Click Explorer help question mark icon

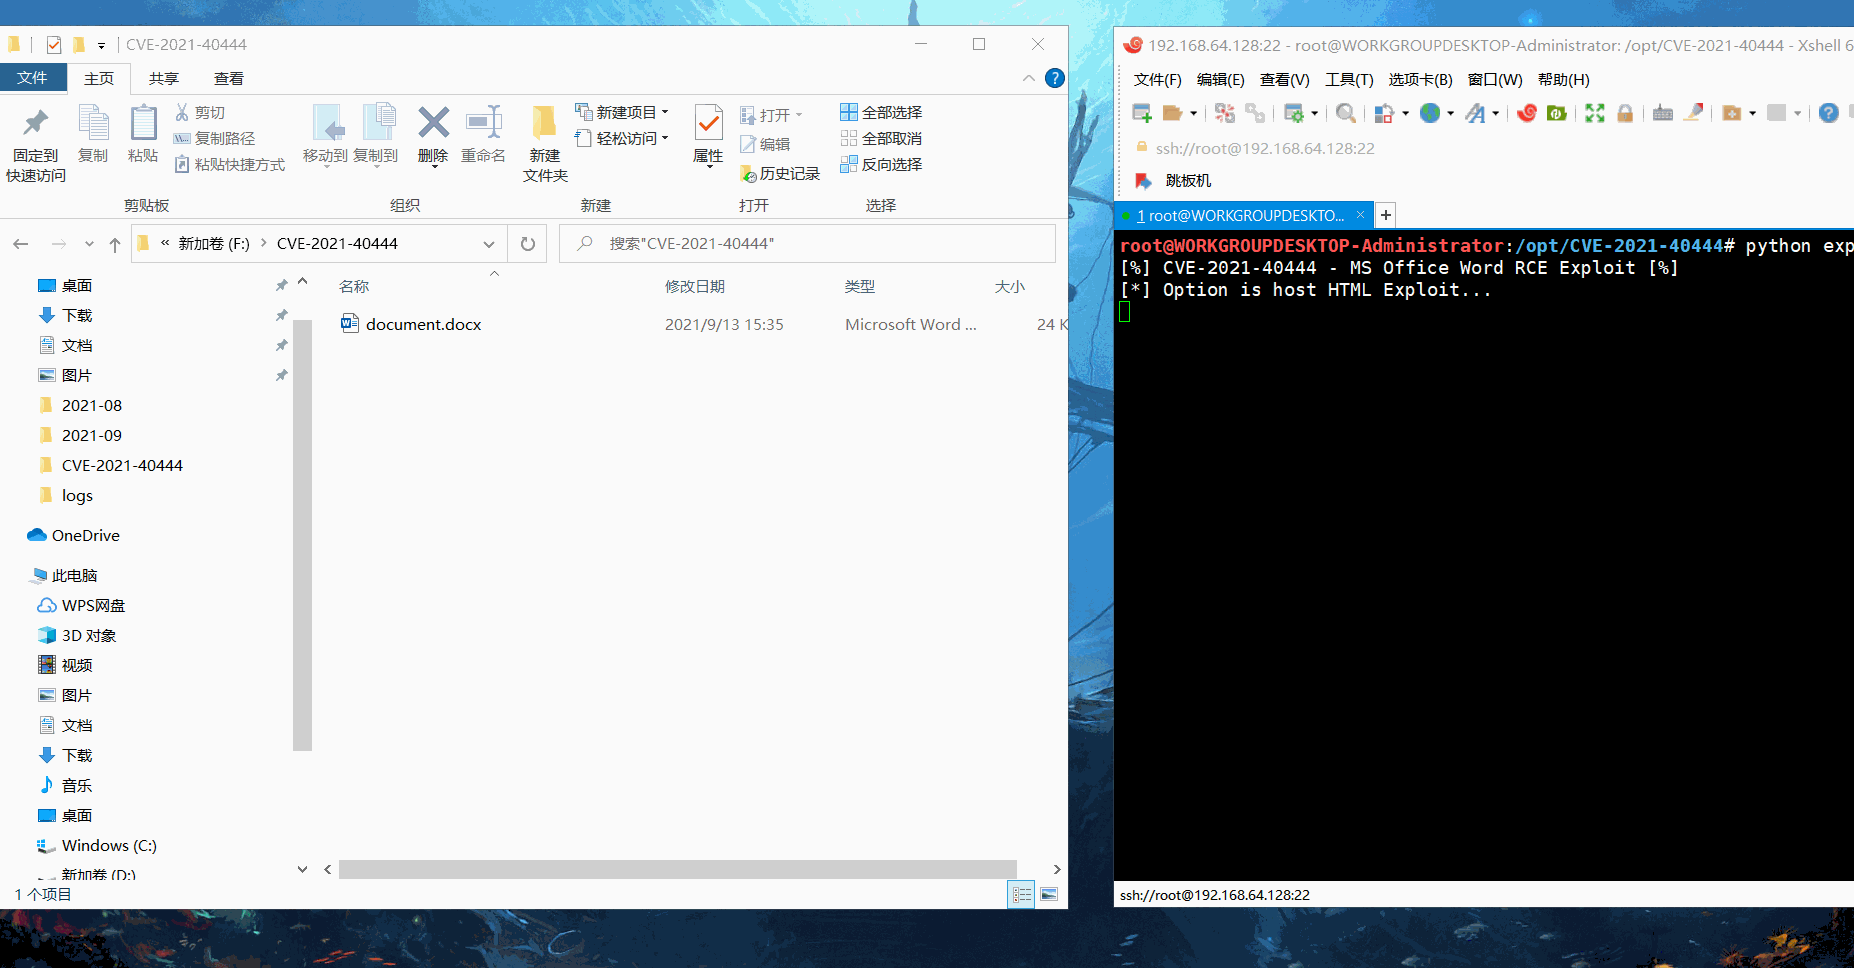coord(1054,78)
